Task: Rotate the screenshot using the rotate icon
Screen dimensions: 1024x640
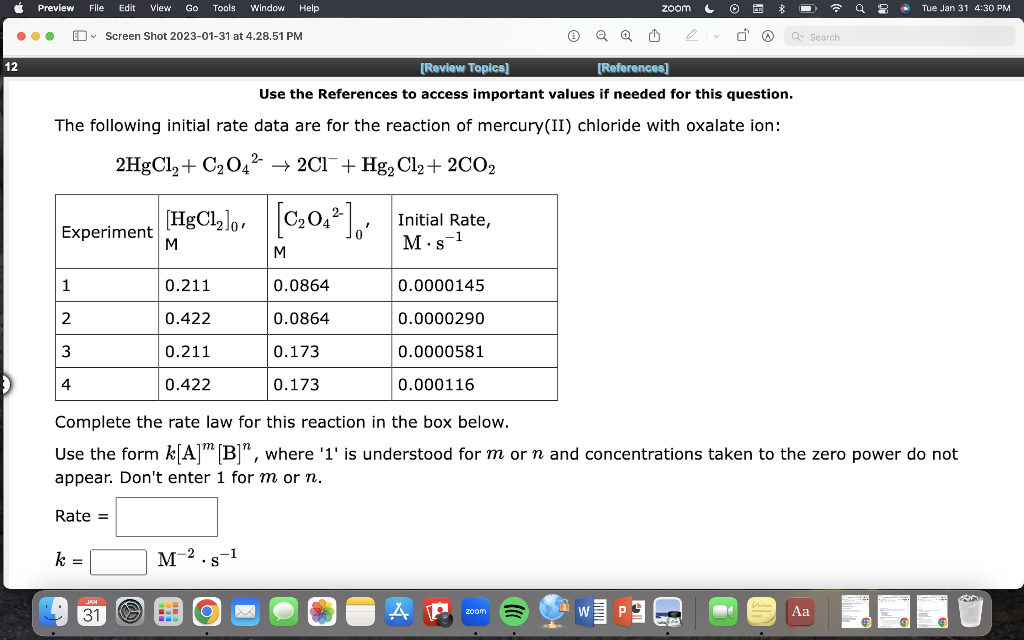Action: coord(744,35)
